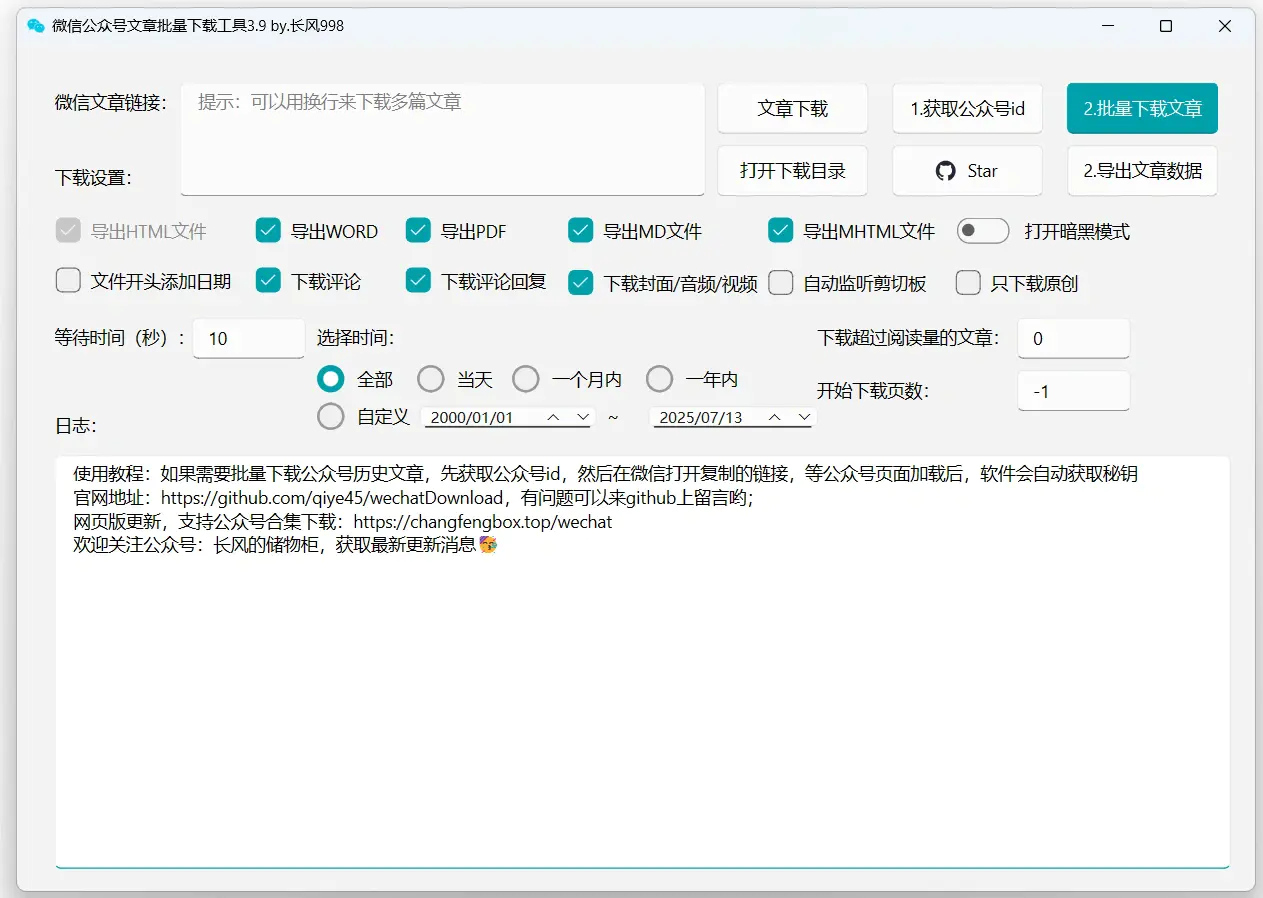Select the 当天 time range radio
The image size is (1263, 898).
430,378
